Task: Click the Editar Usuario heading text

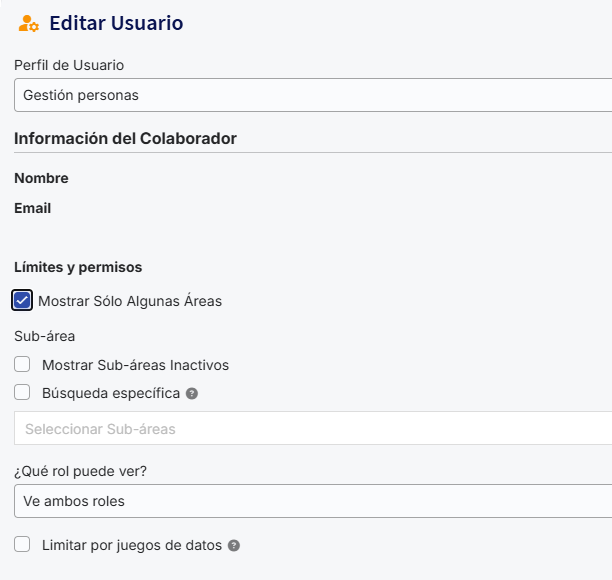Action: (x=116, y=23)
